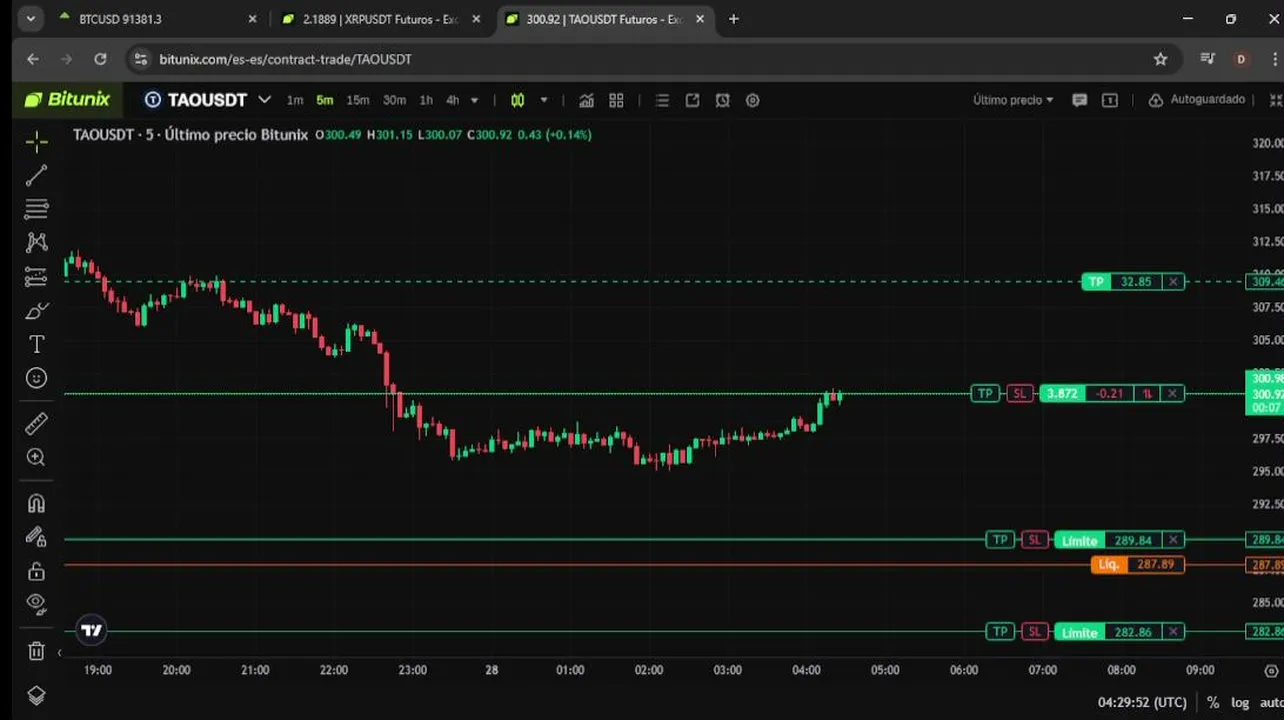Toggle percent scale mode
The image size is (1284, 720).
(x=1213, y=702)
